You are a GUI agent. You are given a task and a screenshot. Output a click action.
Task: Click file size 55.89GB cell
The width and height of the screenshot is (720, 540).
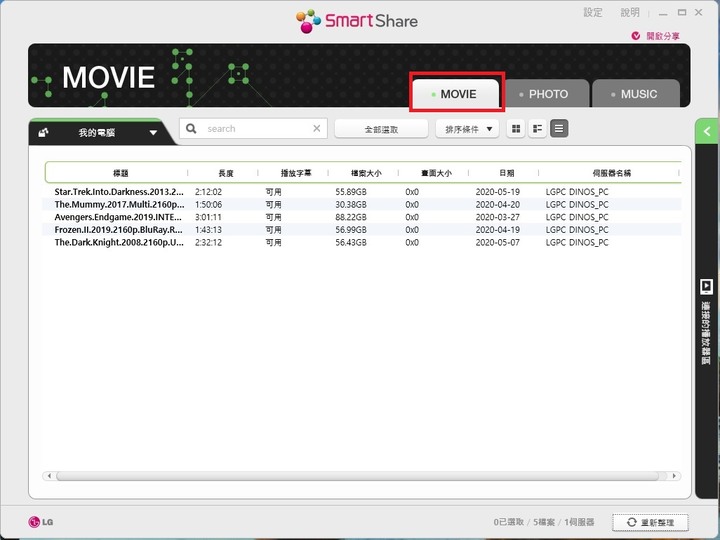(351, 192)
